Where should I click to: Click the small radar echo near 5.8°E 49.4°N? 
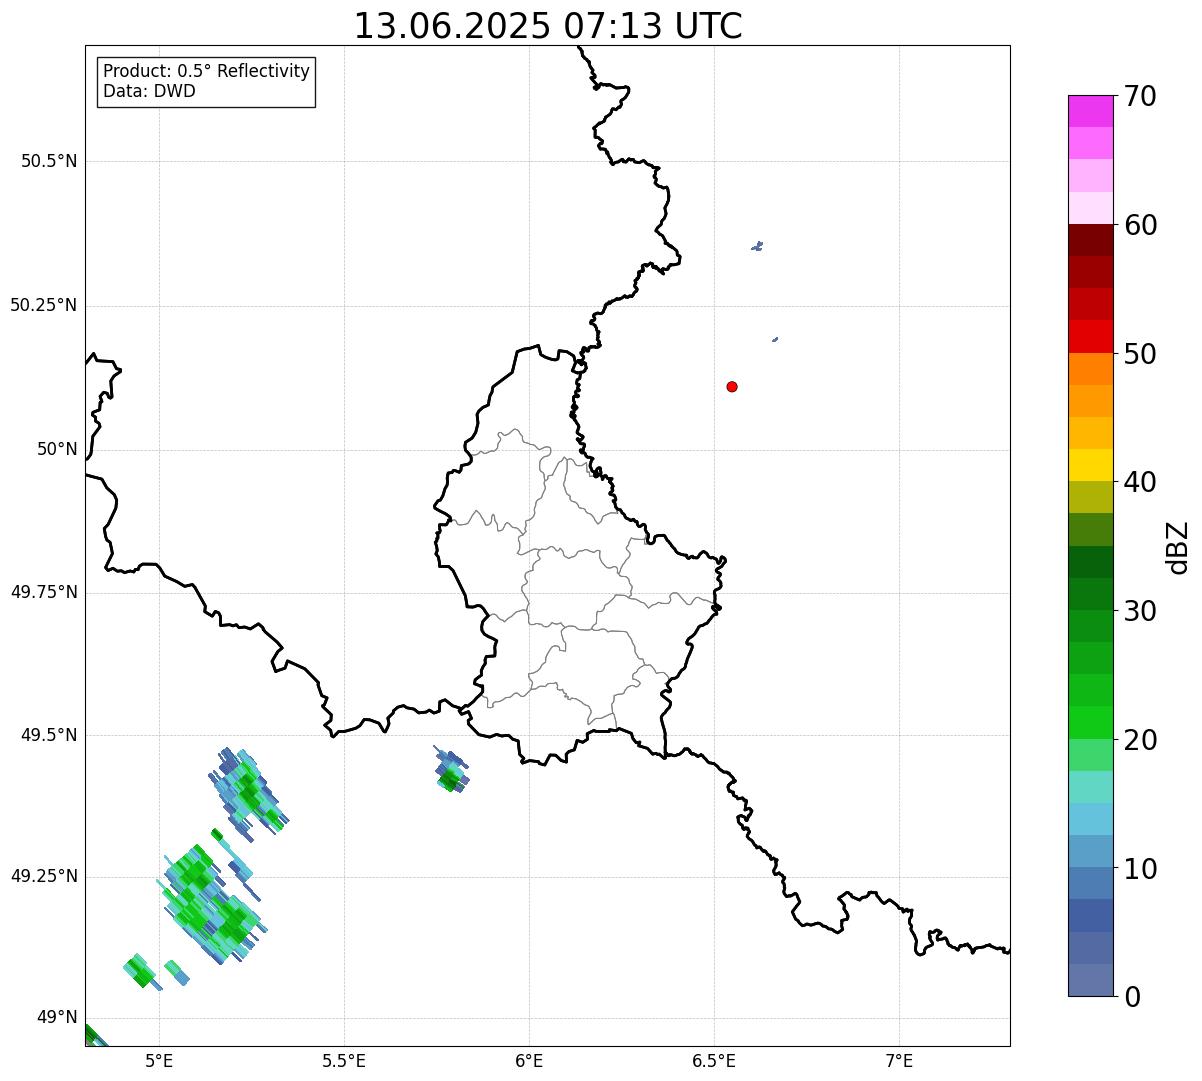451,770
